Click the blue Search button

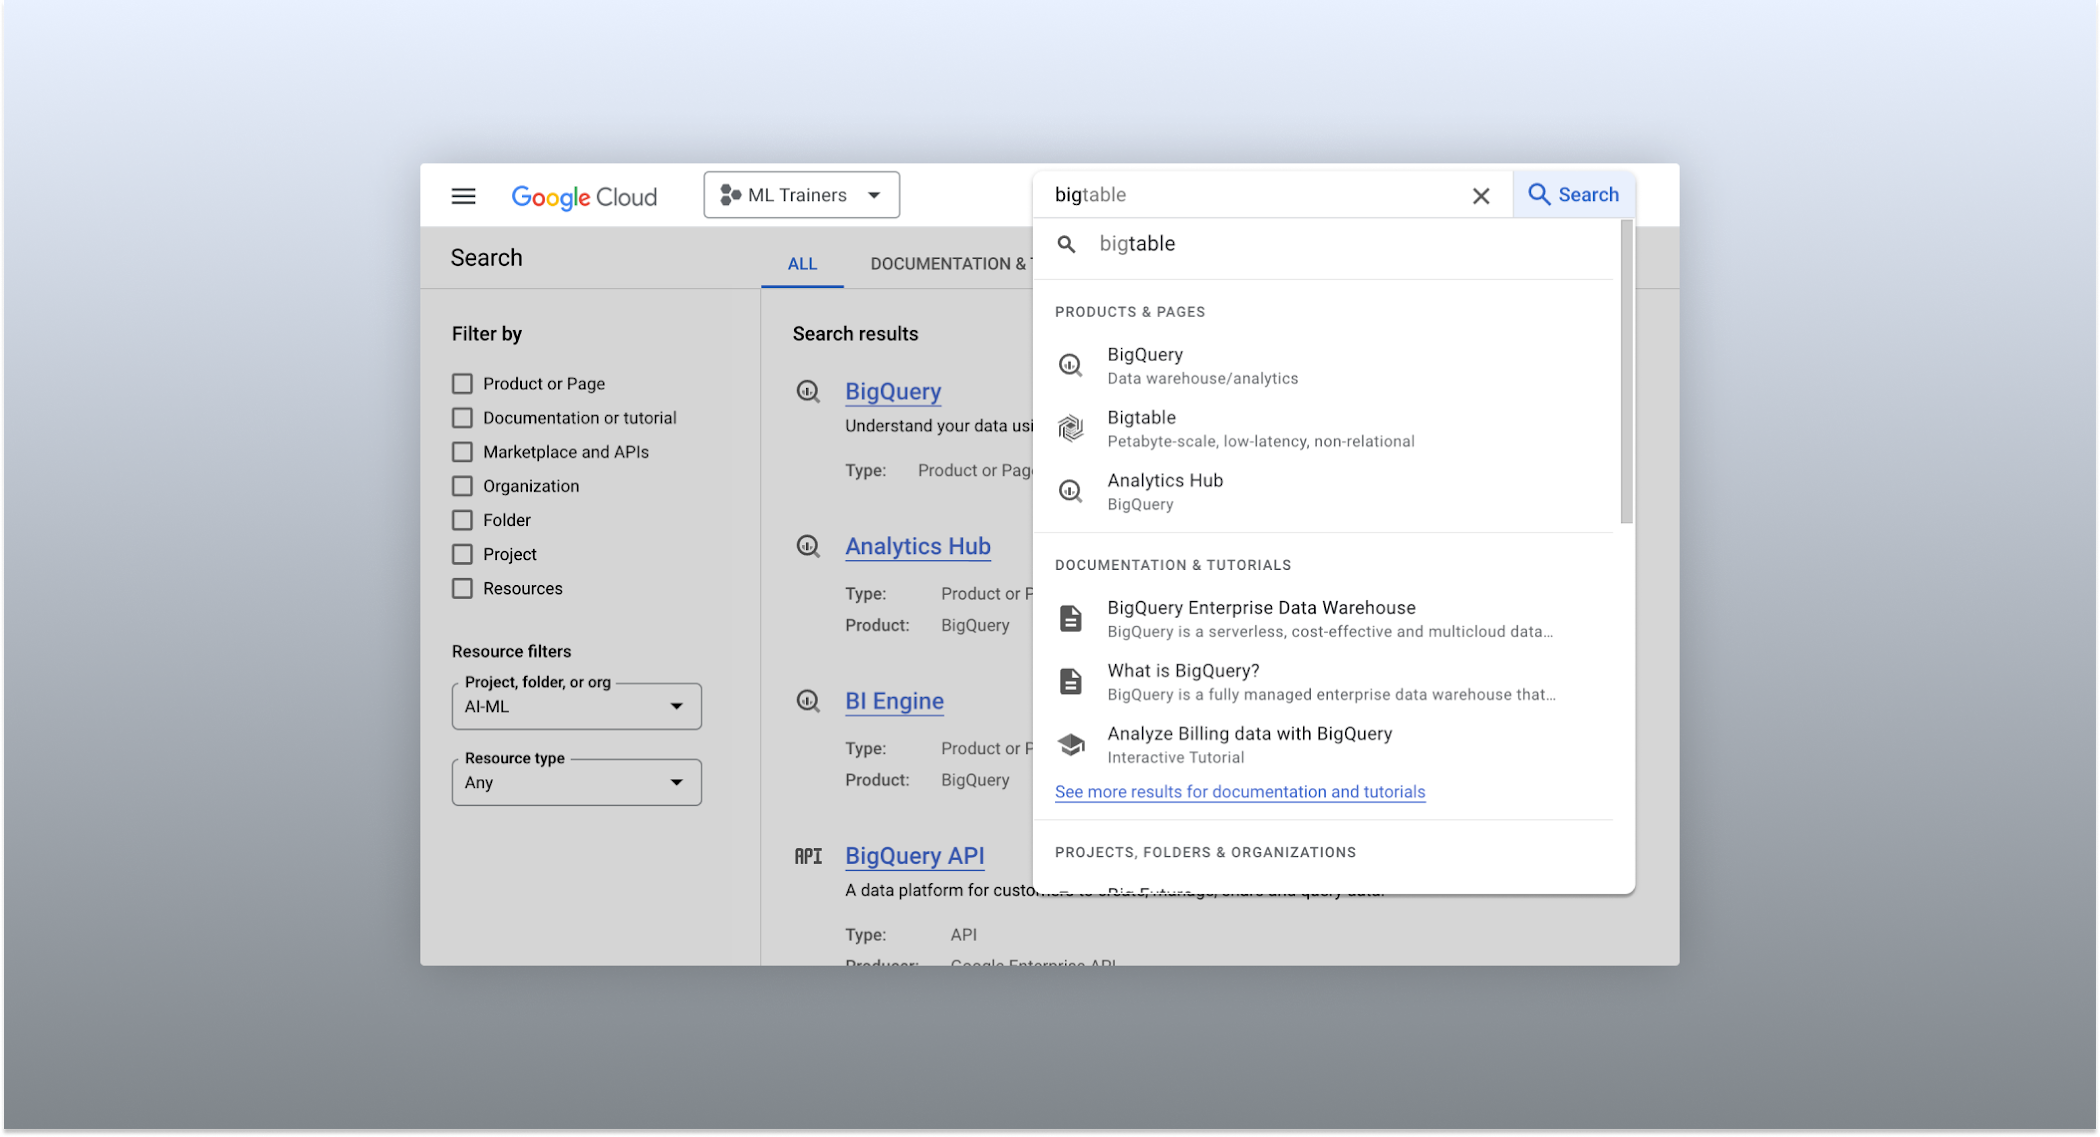click(x=1573, y=195)
